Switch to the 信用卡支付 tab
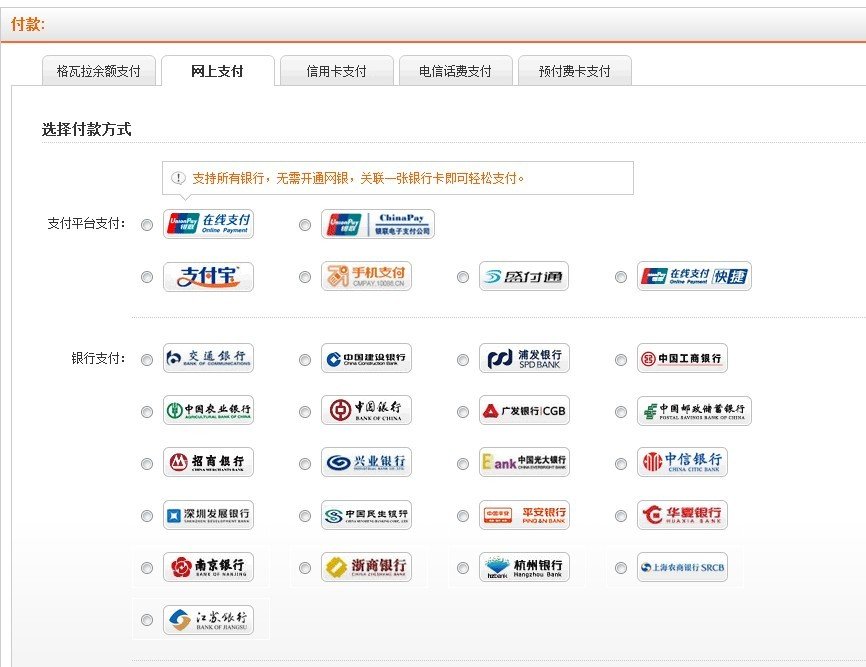This screenshot has height=667, width=866. coord(336,71)
